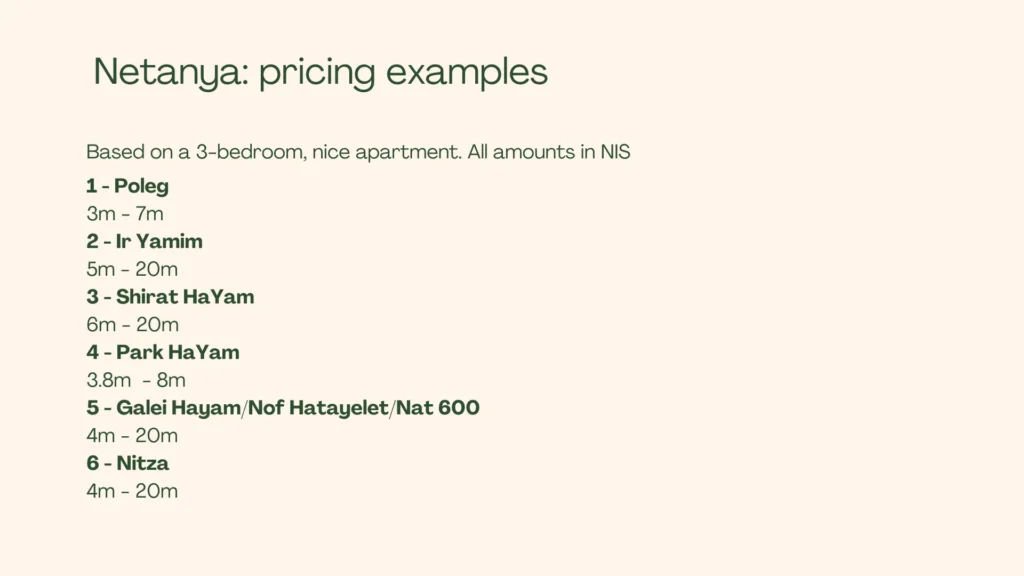1024x576 pixels.
Task: Select the "6 - Nitza" heading
Action: [x=127, y=463]
